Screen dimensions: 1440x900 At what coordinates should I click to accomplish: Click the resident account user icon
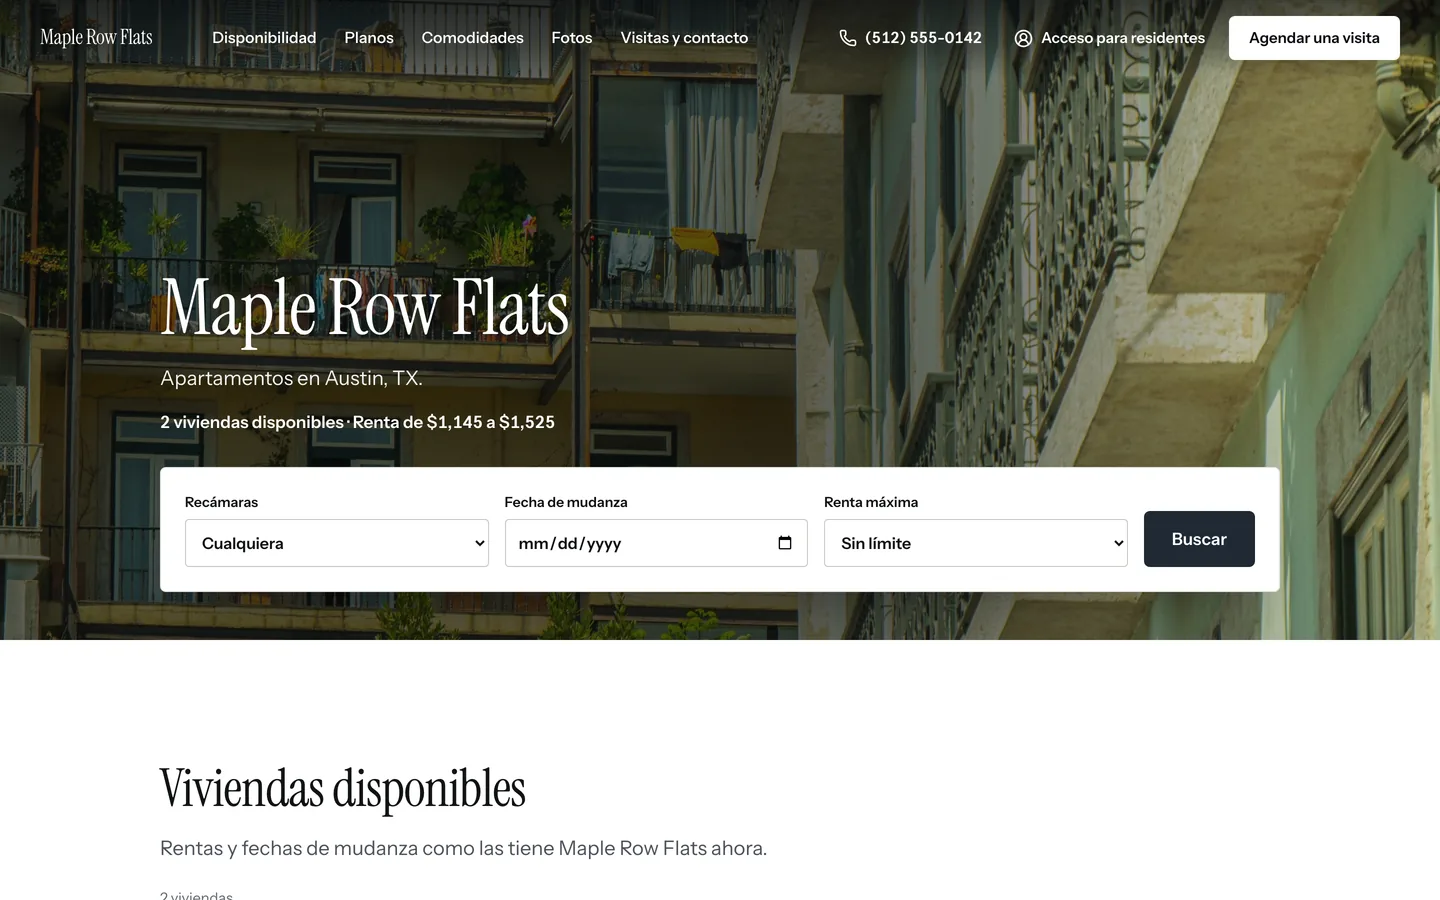[x=1023, y=38]
